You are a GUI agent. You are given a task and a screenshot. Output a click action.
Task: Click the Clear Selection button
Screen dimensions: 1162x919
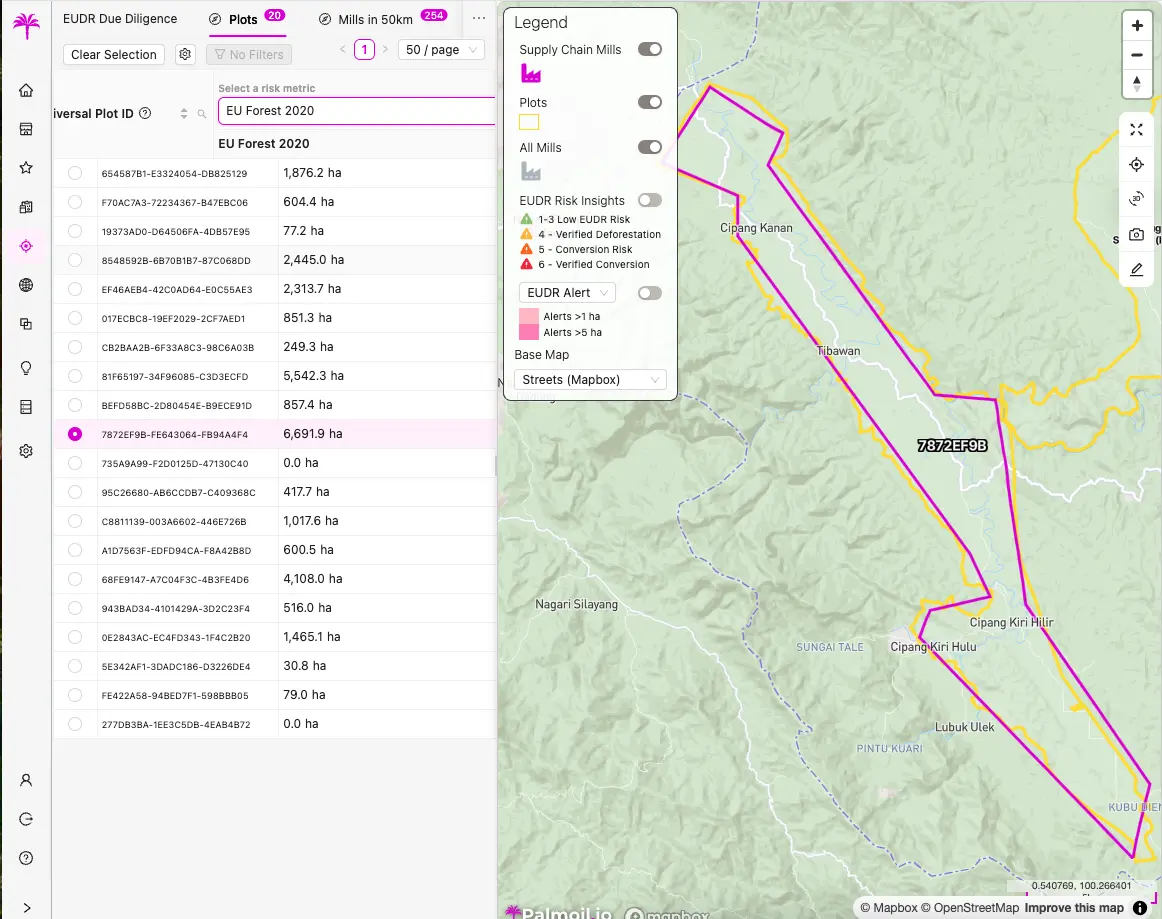114,55
